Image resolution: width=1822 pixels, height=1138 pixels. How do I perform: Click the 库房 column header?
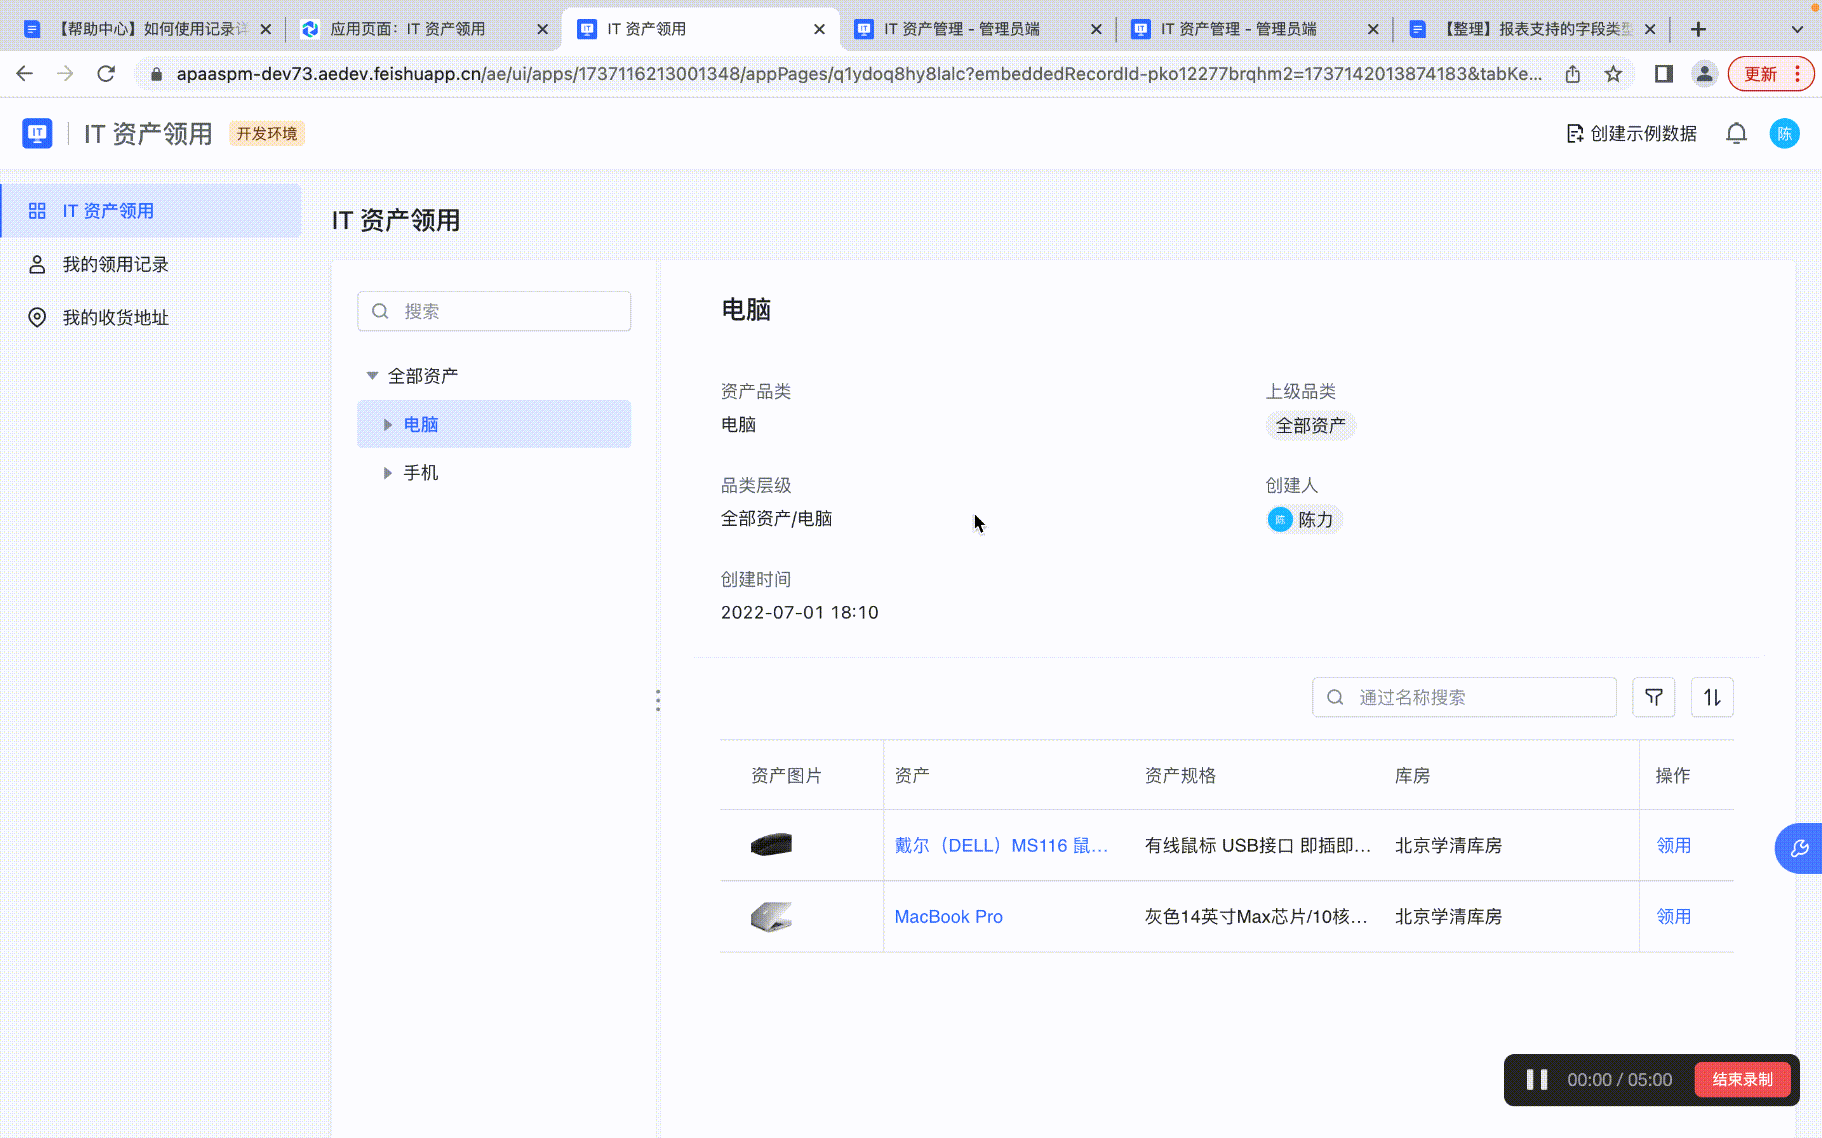(1412, 775)
